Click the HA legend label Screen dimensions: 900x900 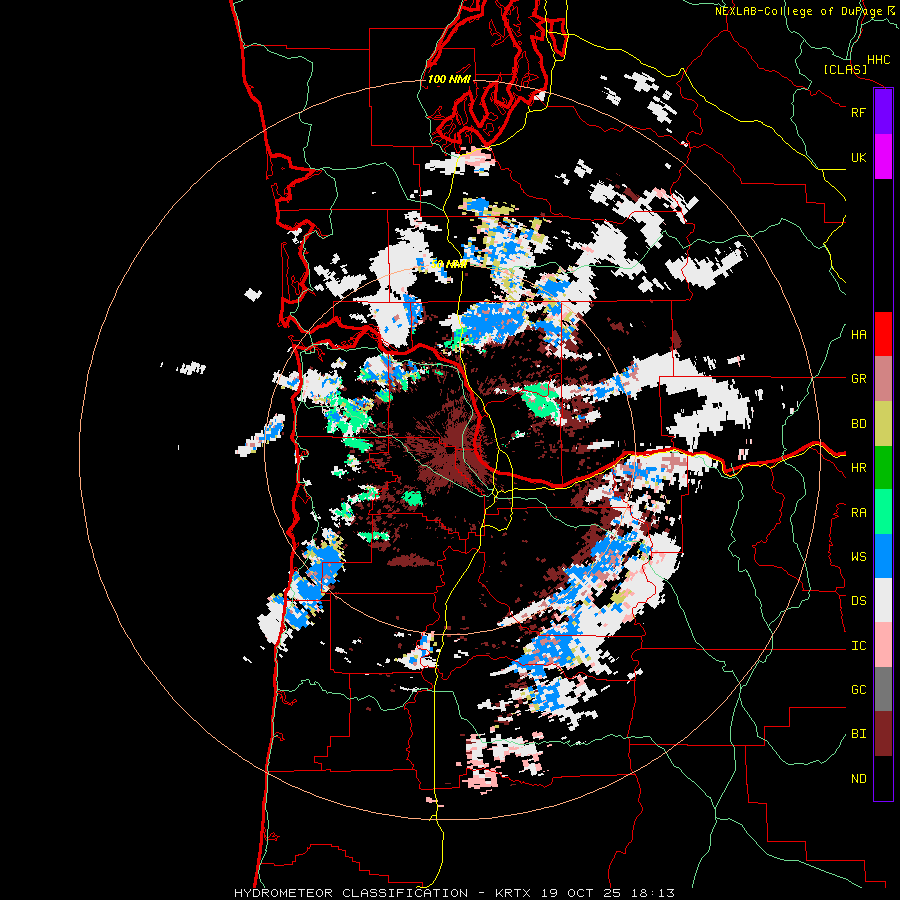(x=858, y=334)
